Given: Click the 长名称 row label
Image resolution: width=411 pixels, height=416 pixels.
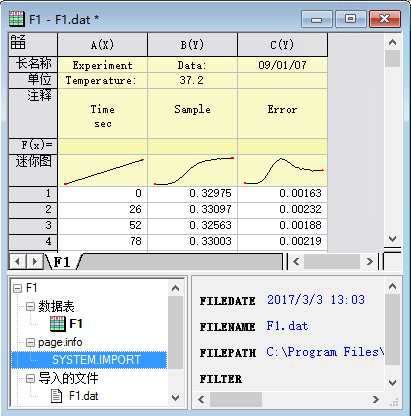Looking at the screenshot, I should [x=33, y=64].
